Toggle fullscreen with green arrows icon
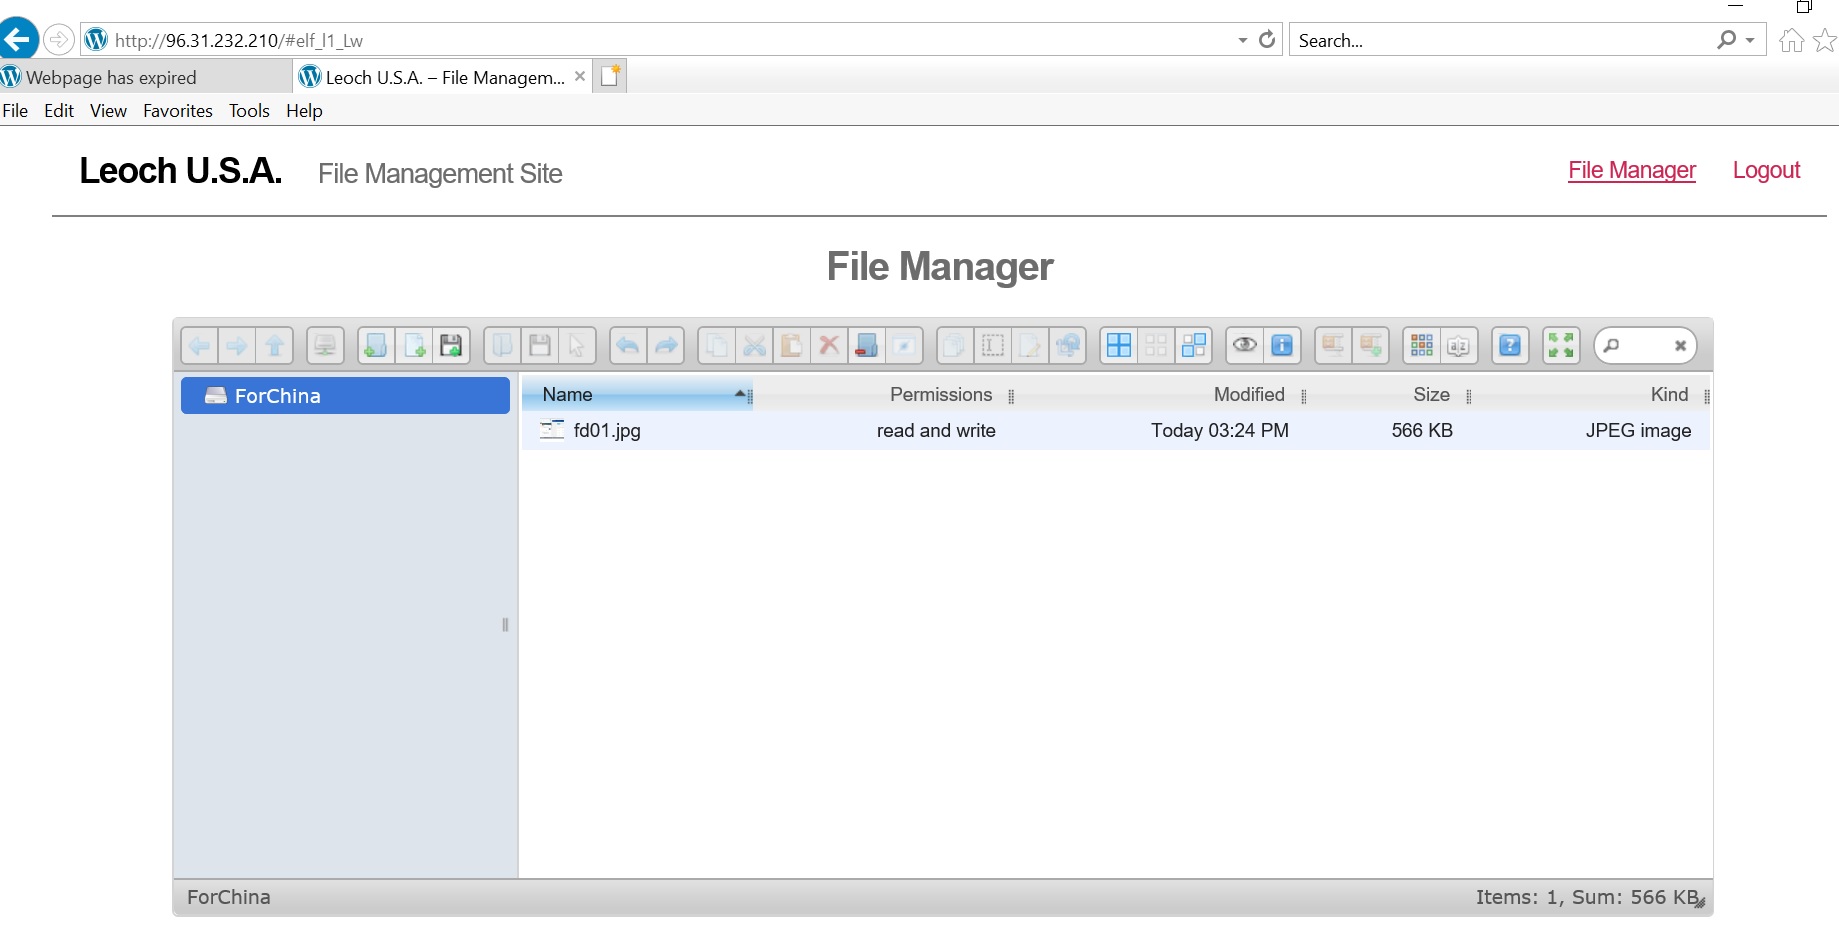Viewport: 1839px width, 942px height. [1561, 346]
